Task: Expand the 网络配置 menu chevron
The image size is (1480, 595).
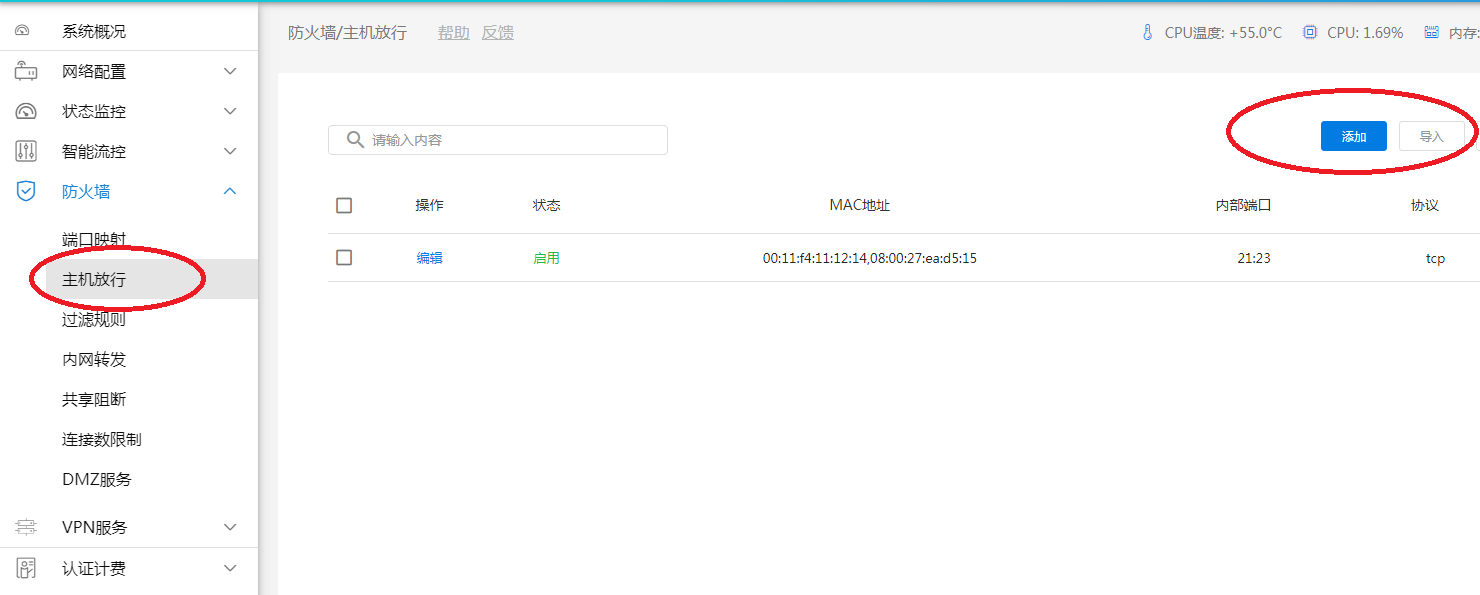Action: click(230, 72)
